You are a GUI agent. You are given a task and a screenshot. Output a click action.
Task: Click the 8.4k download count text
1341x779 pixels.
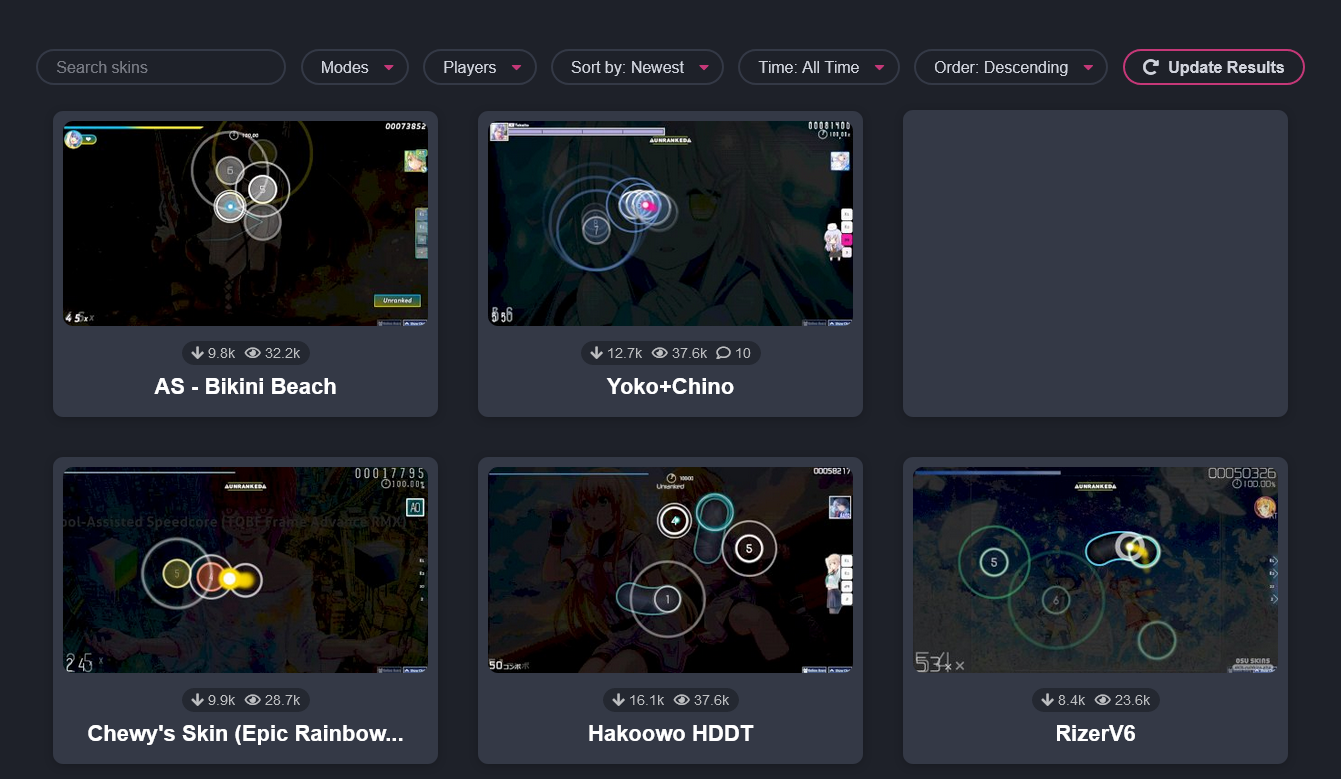(1072, 700)
